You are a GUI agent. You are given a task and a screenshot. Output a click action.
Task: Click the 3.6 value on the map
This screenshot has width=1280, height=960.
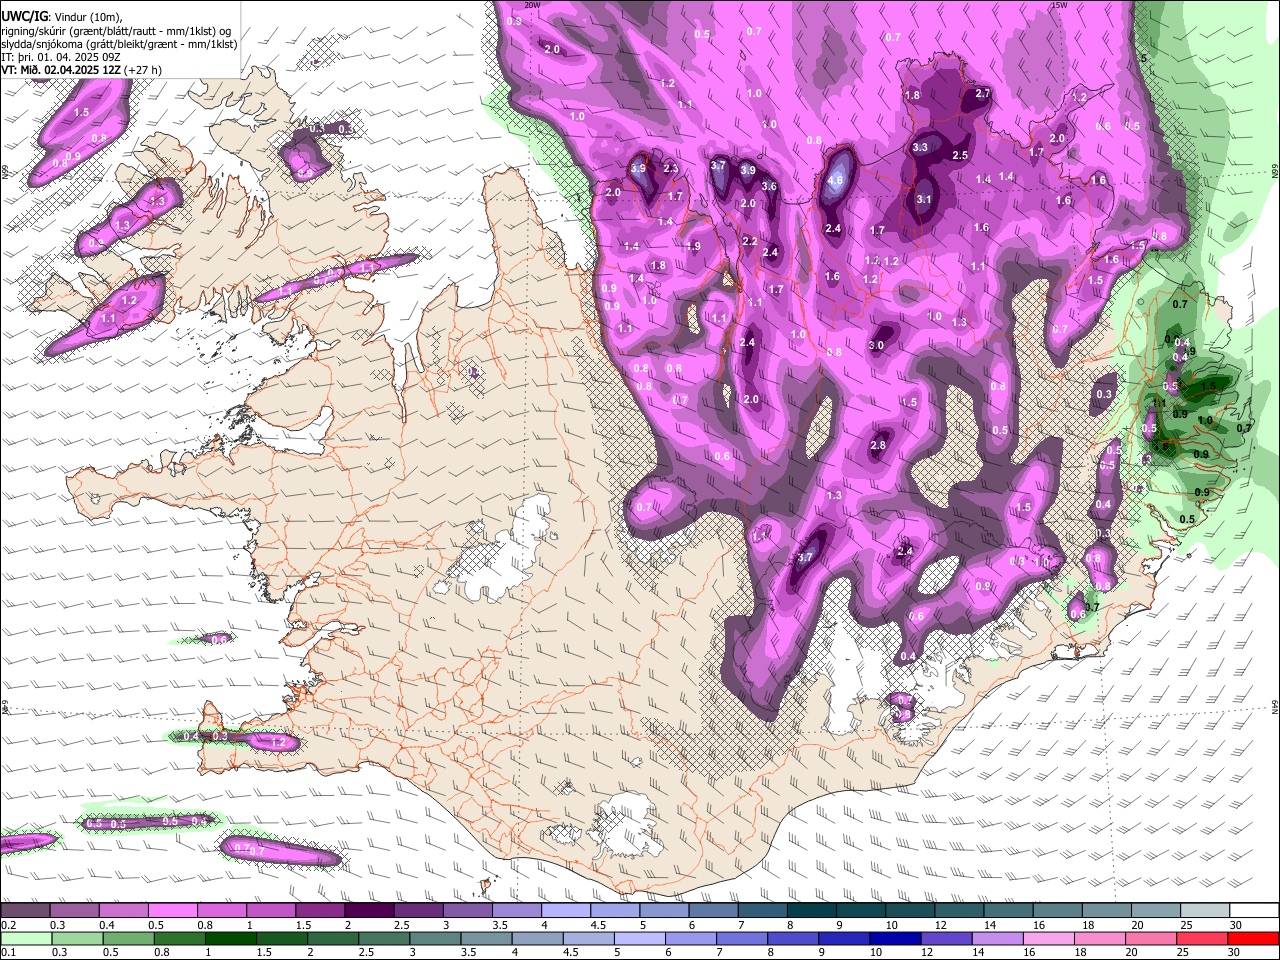click(769, 186)
